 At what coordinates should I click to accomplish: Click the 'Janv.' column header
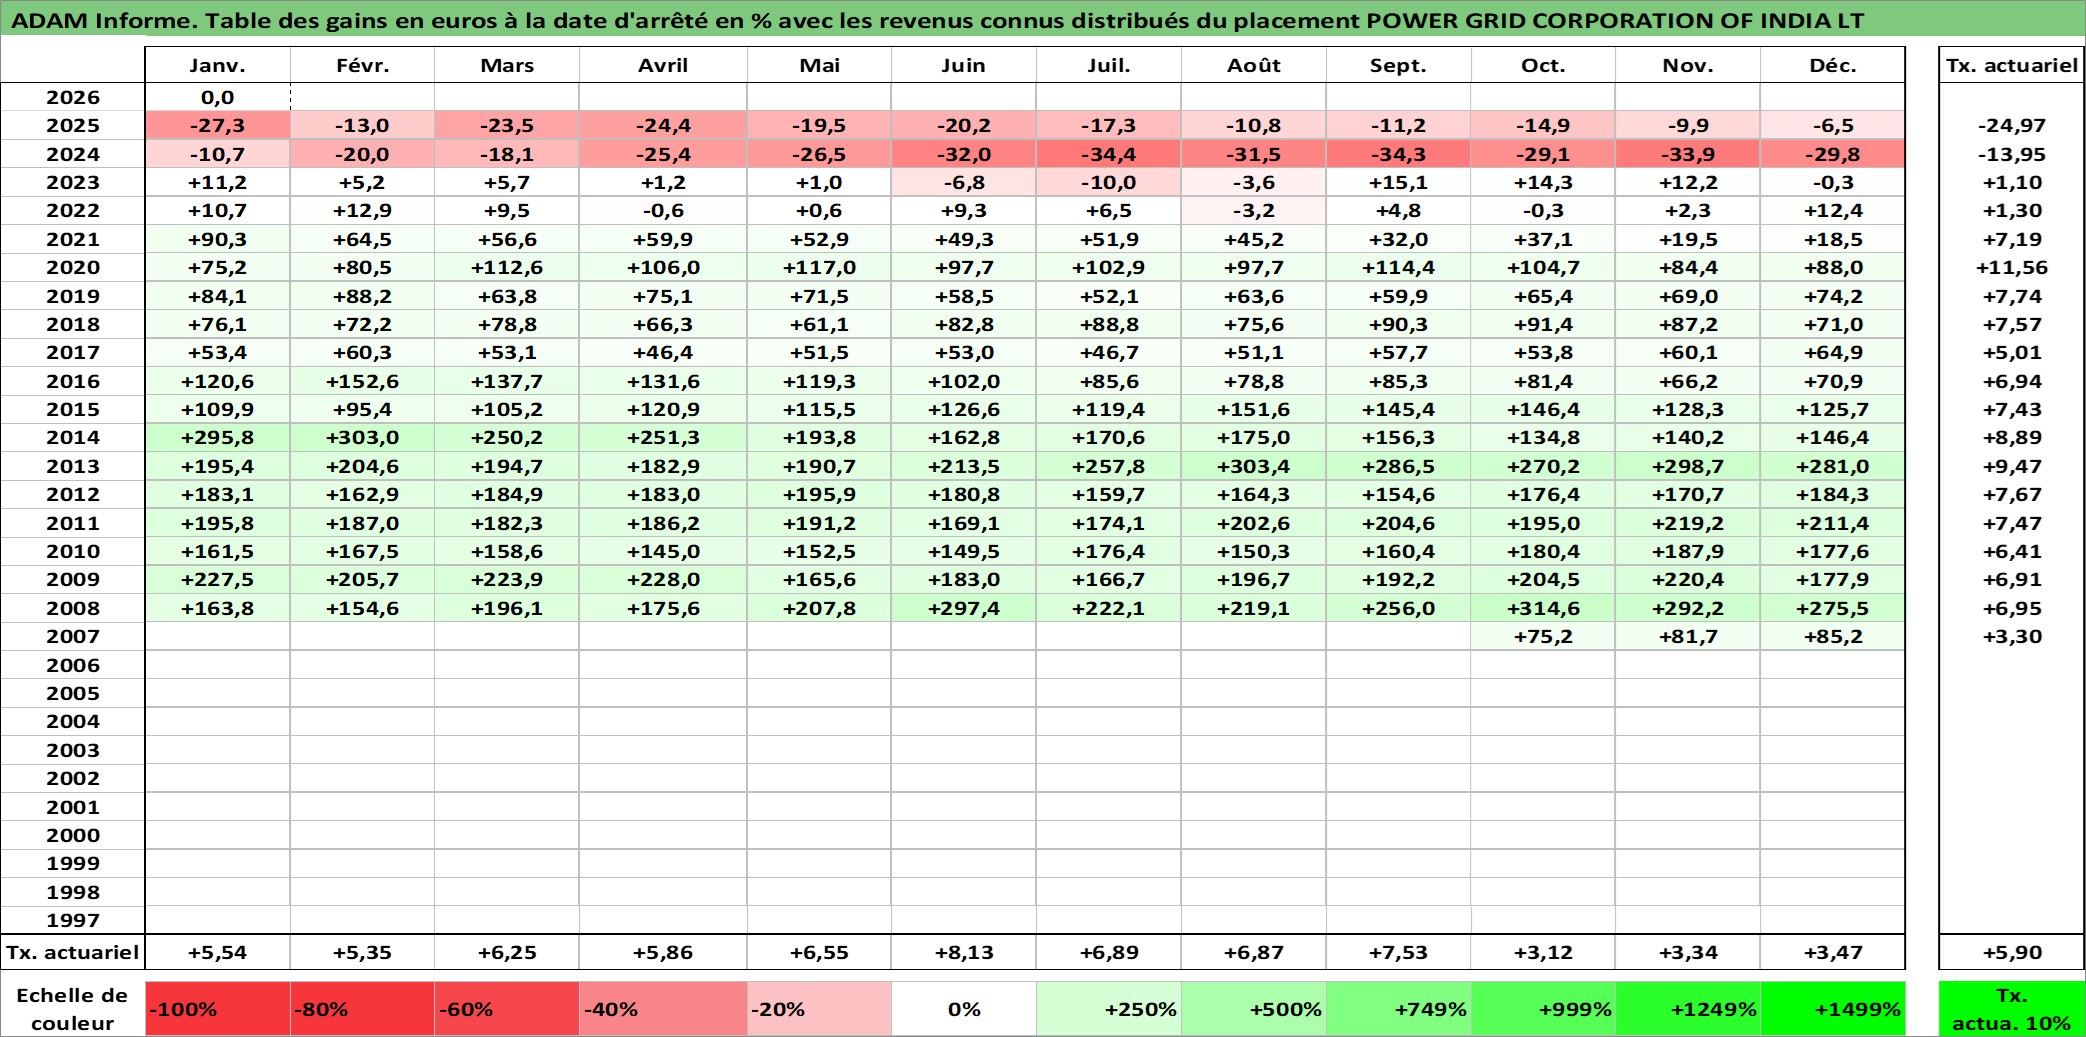pos(218,65)
